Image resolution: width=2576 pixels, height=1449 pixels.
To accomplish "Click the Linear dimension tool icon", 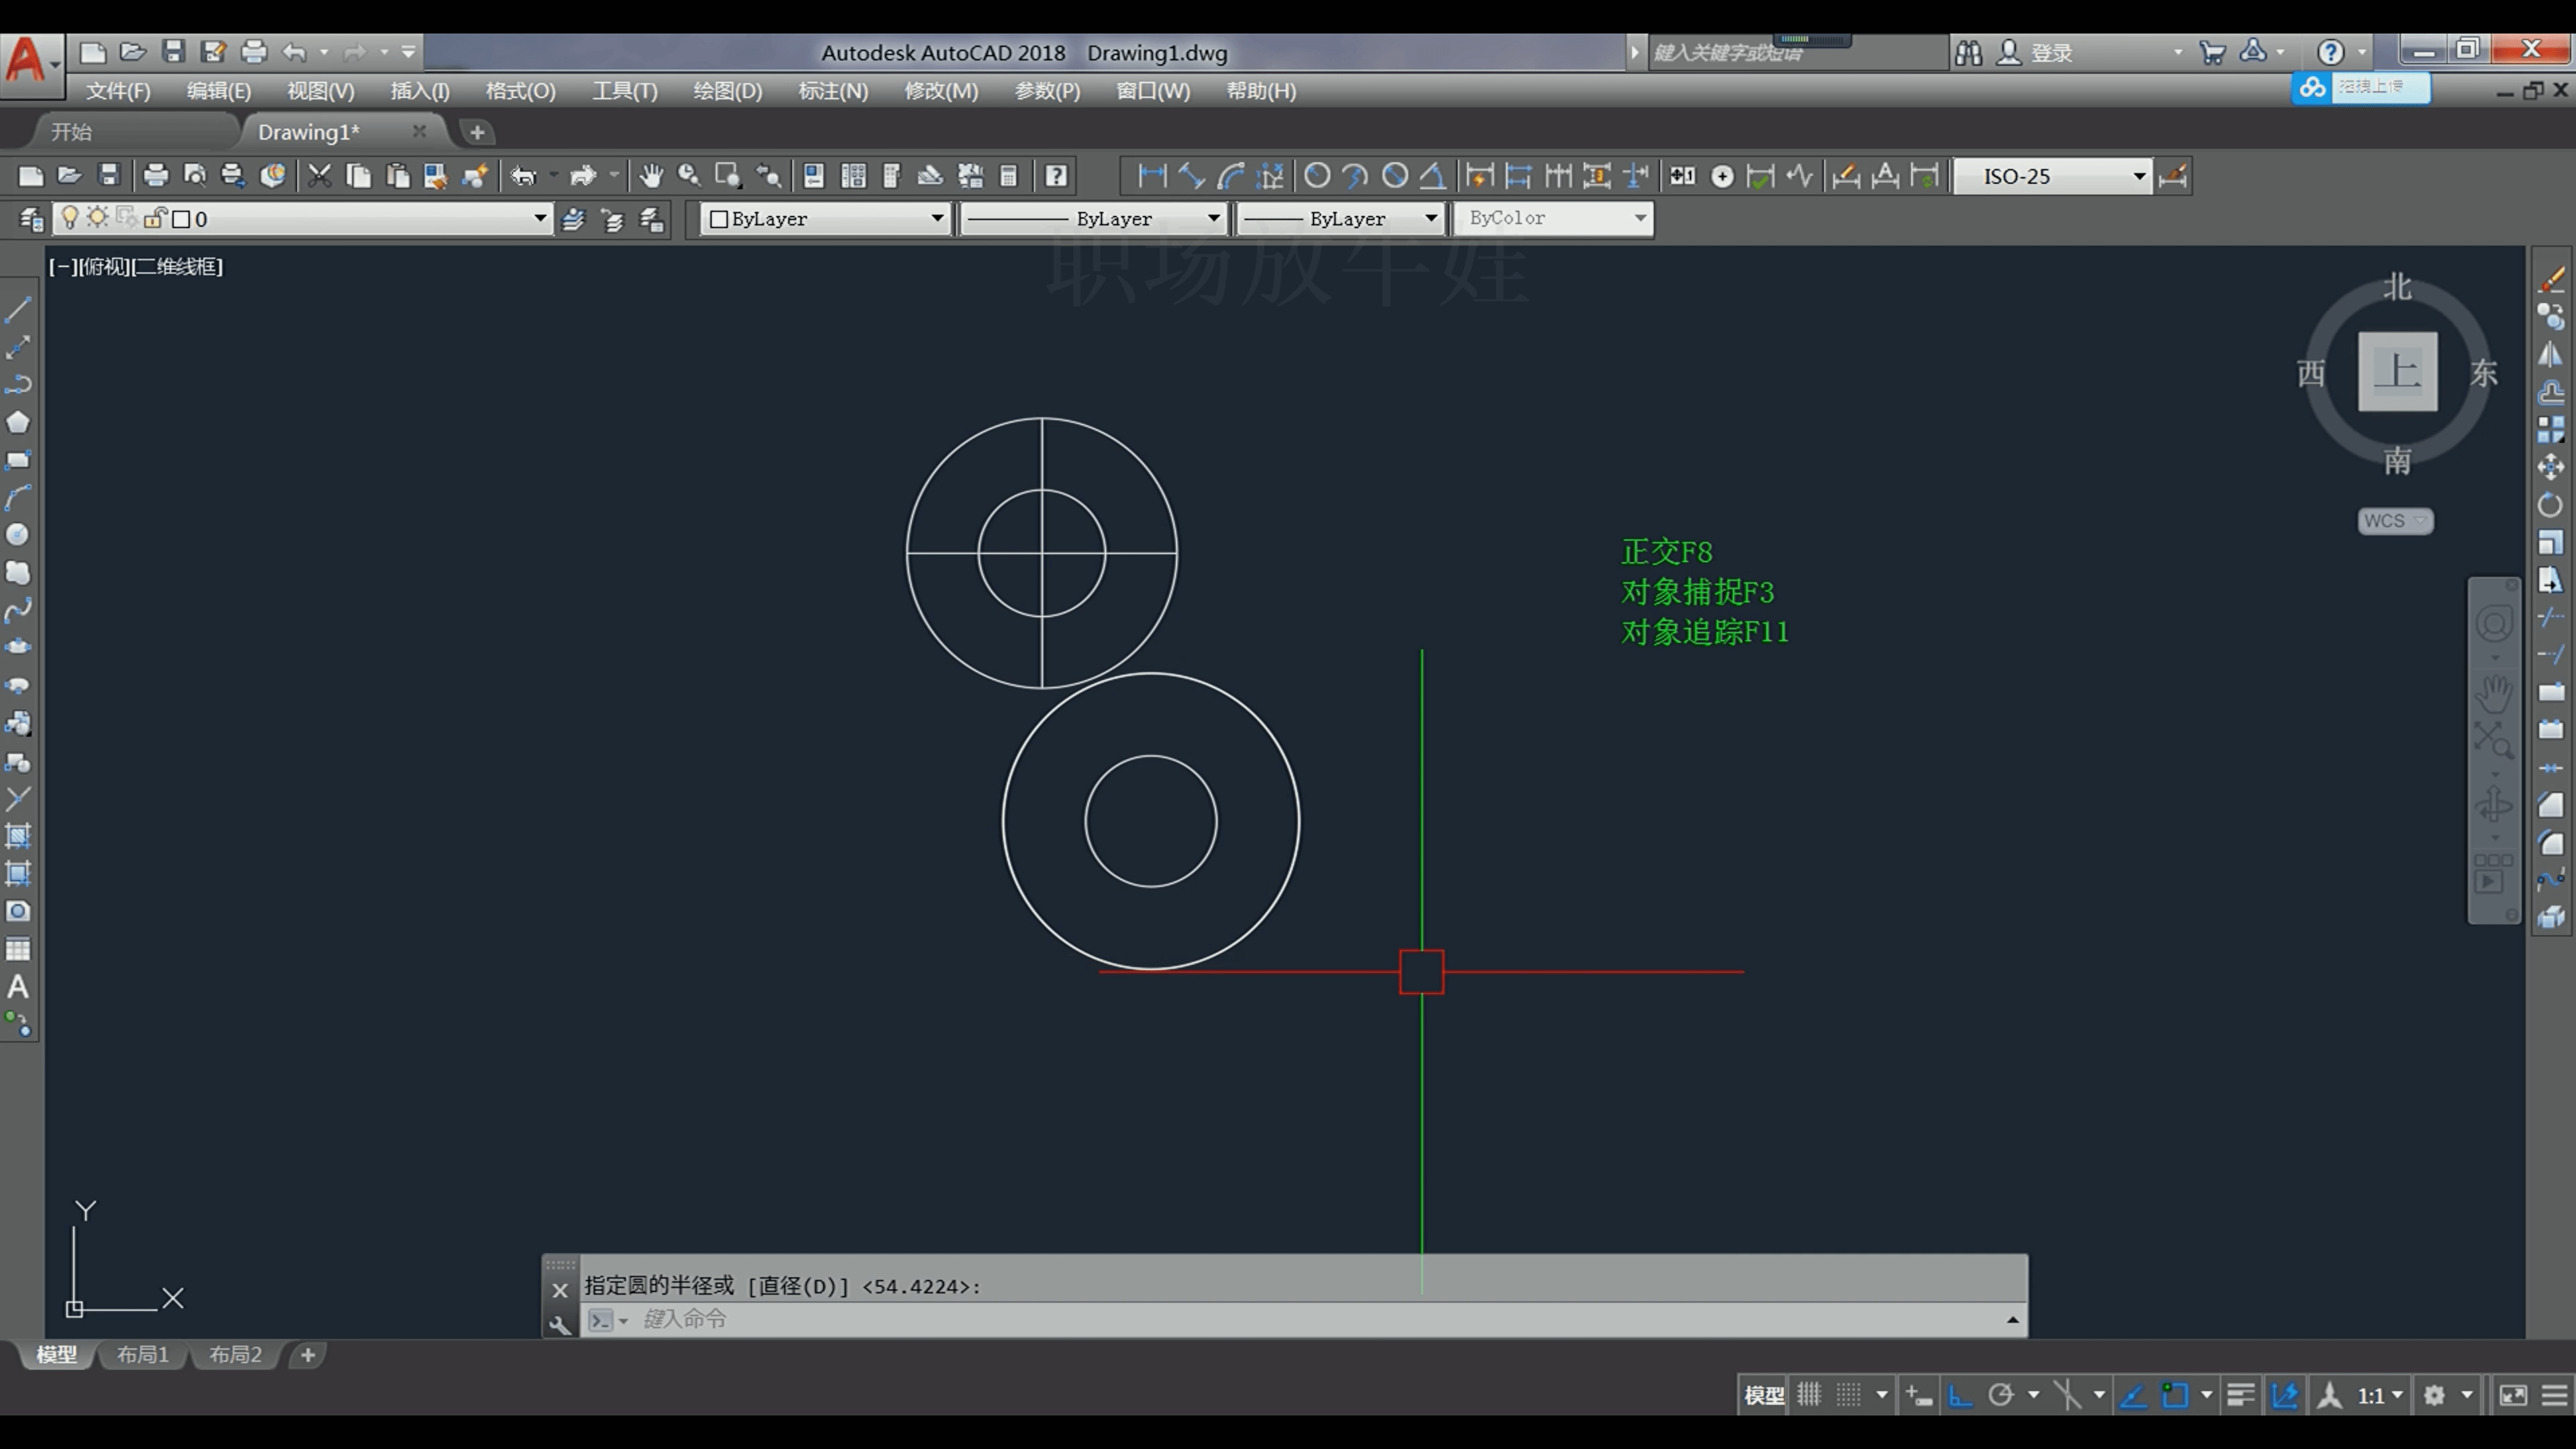I will 1152,176.
